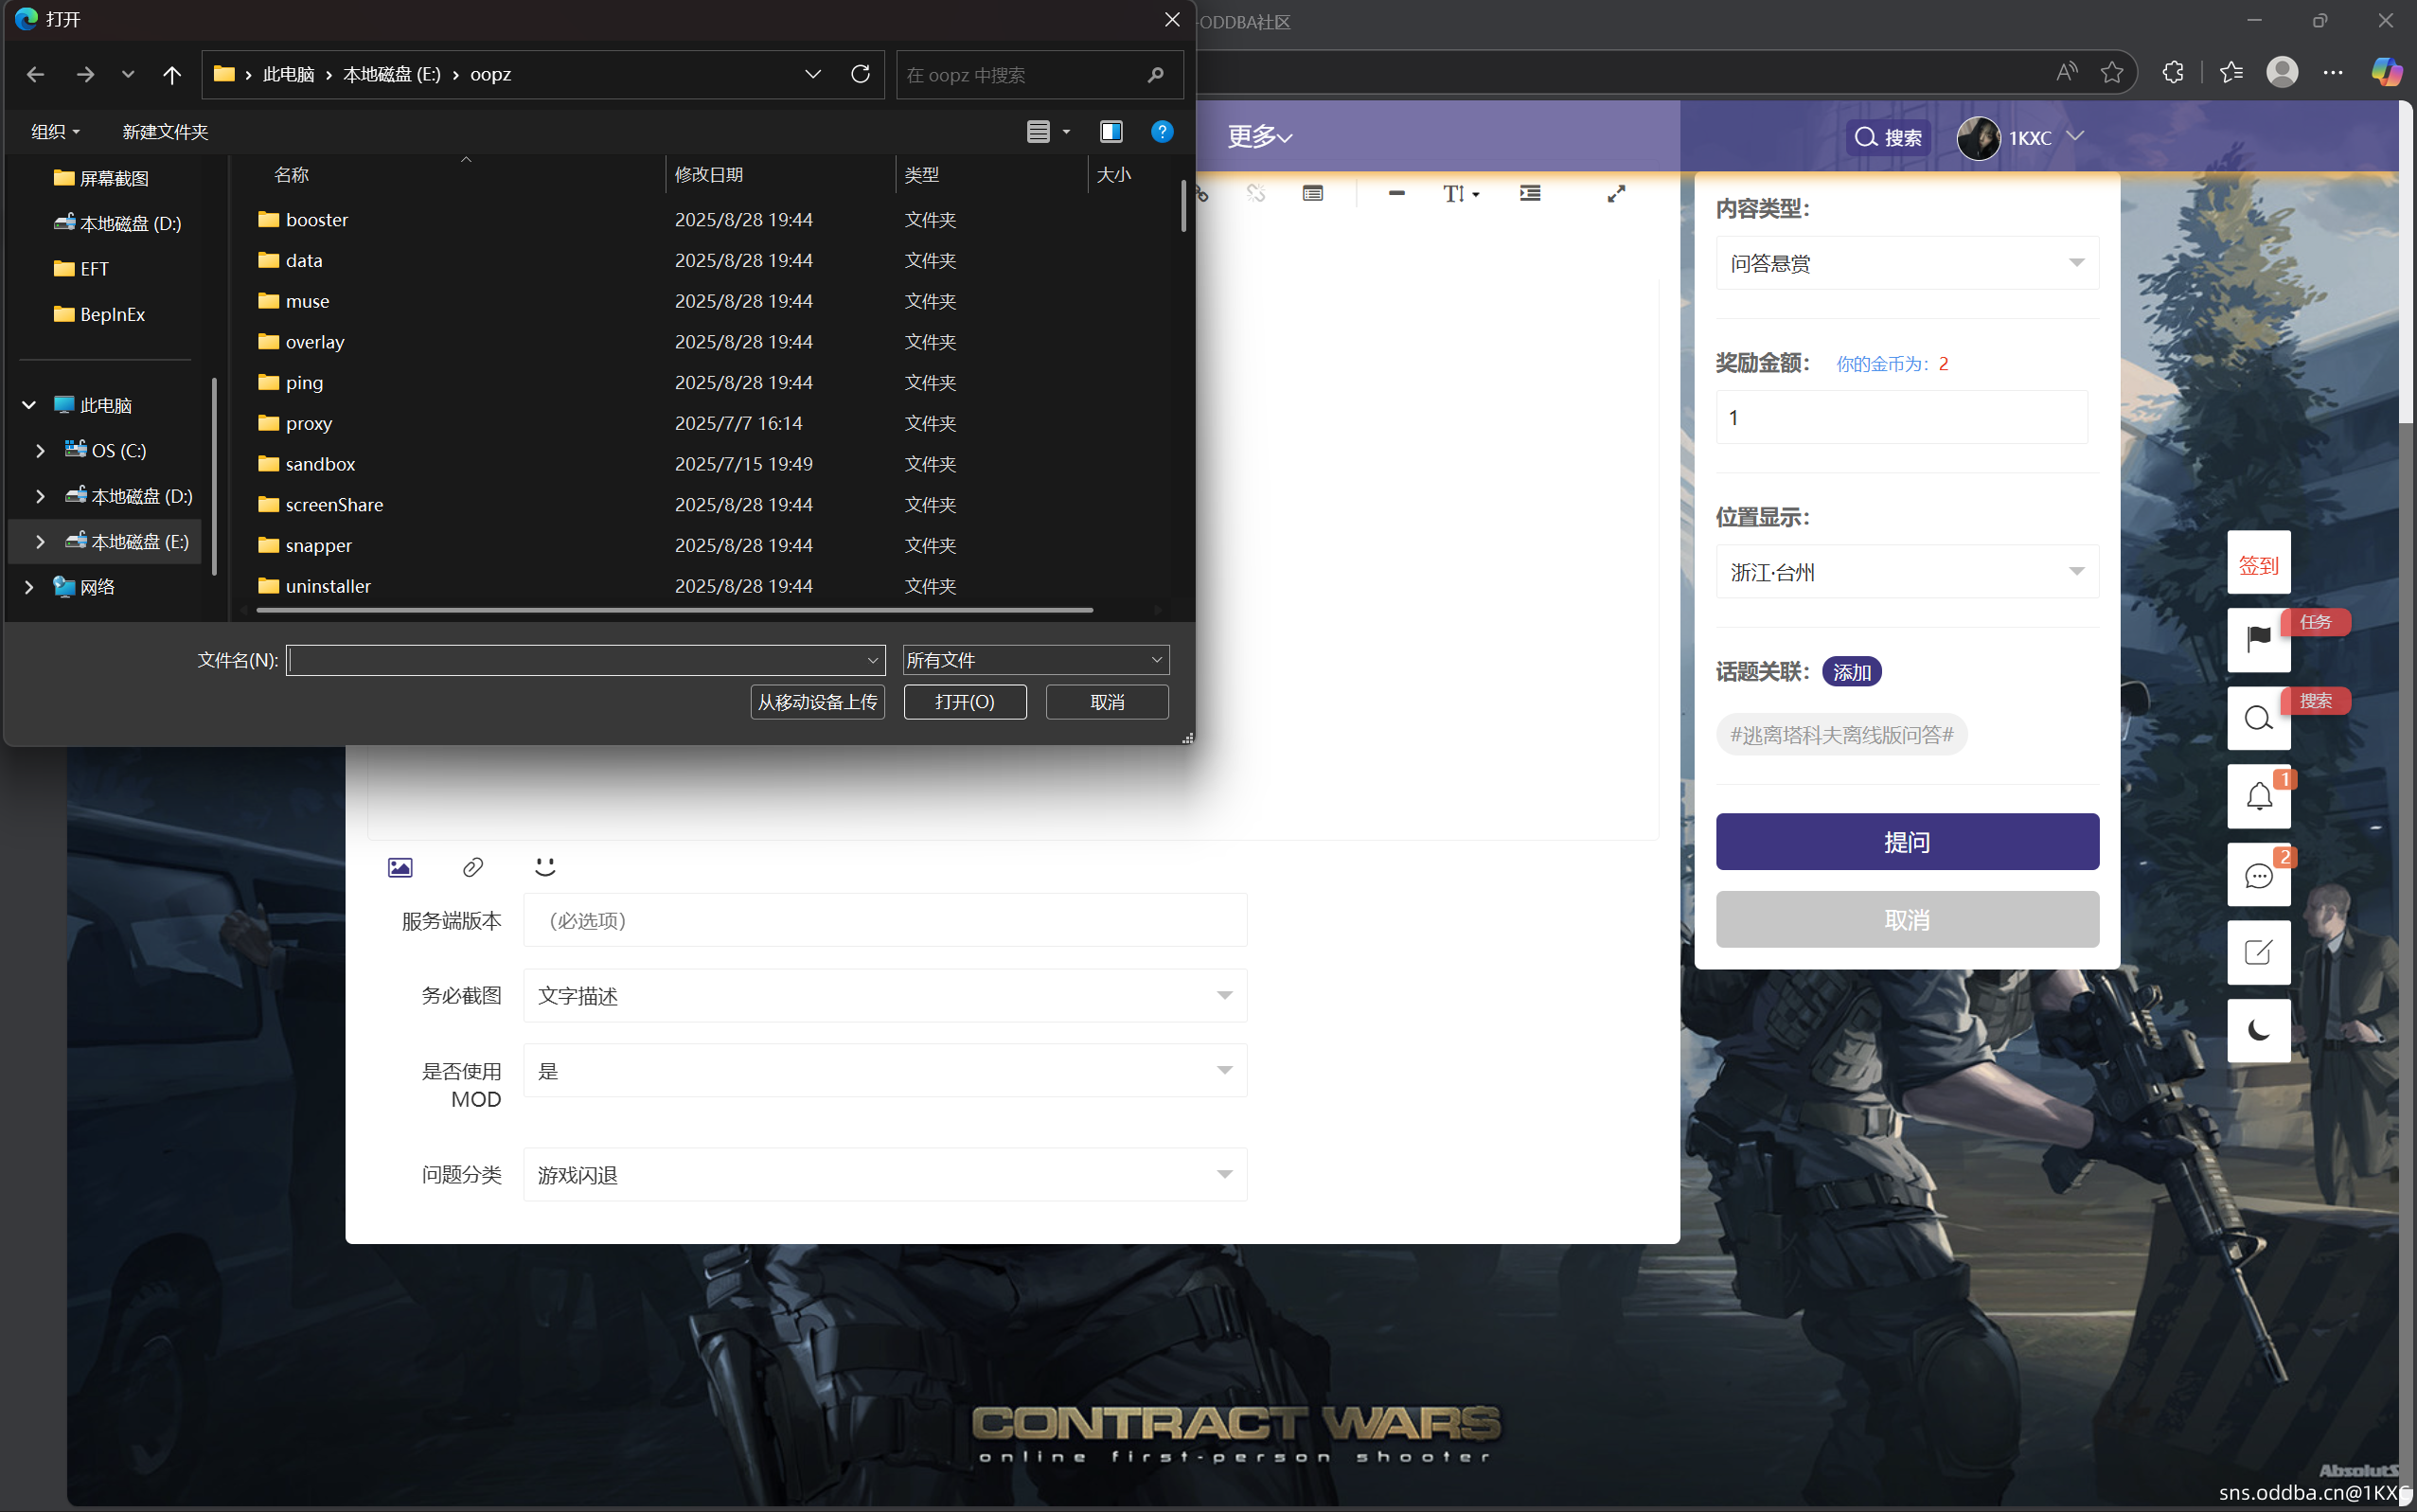The height and width of the screenshot is (1512, 2417).
Task: Open the 更多 menu on webpage
Action: pyautogui.click(x=1259, y=137)
